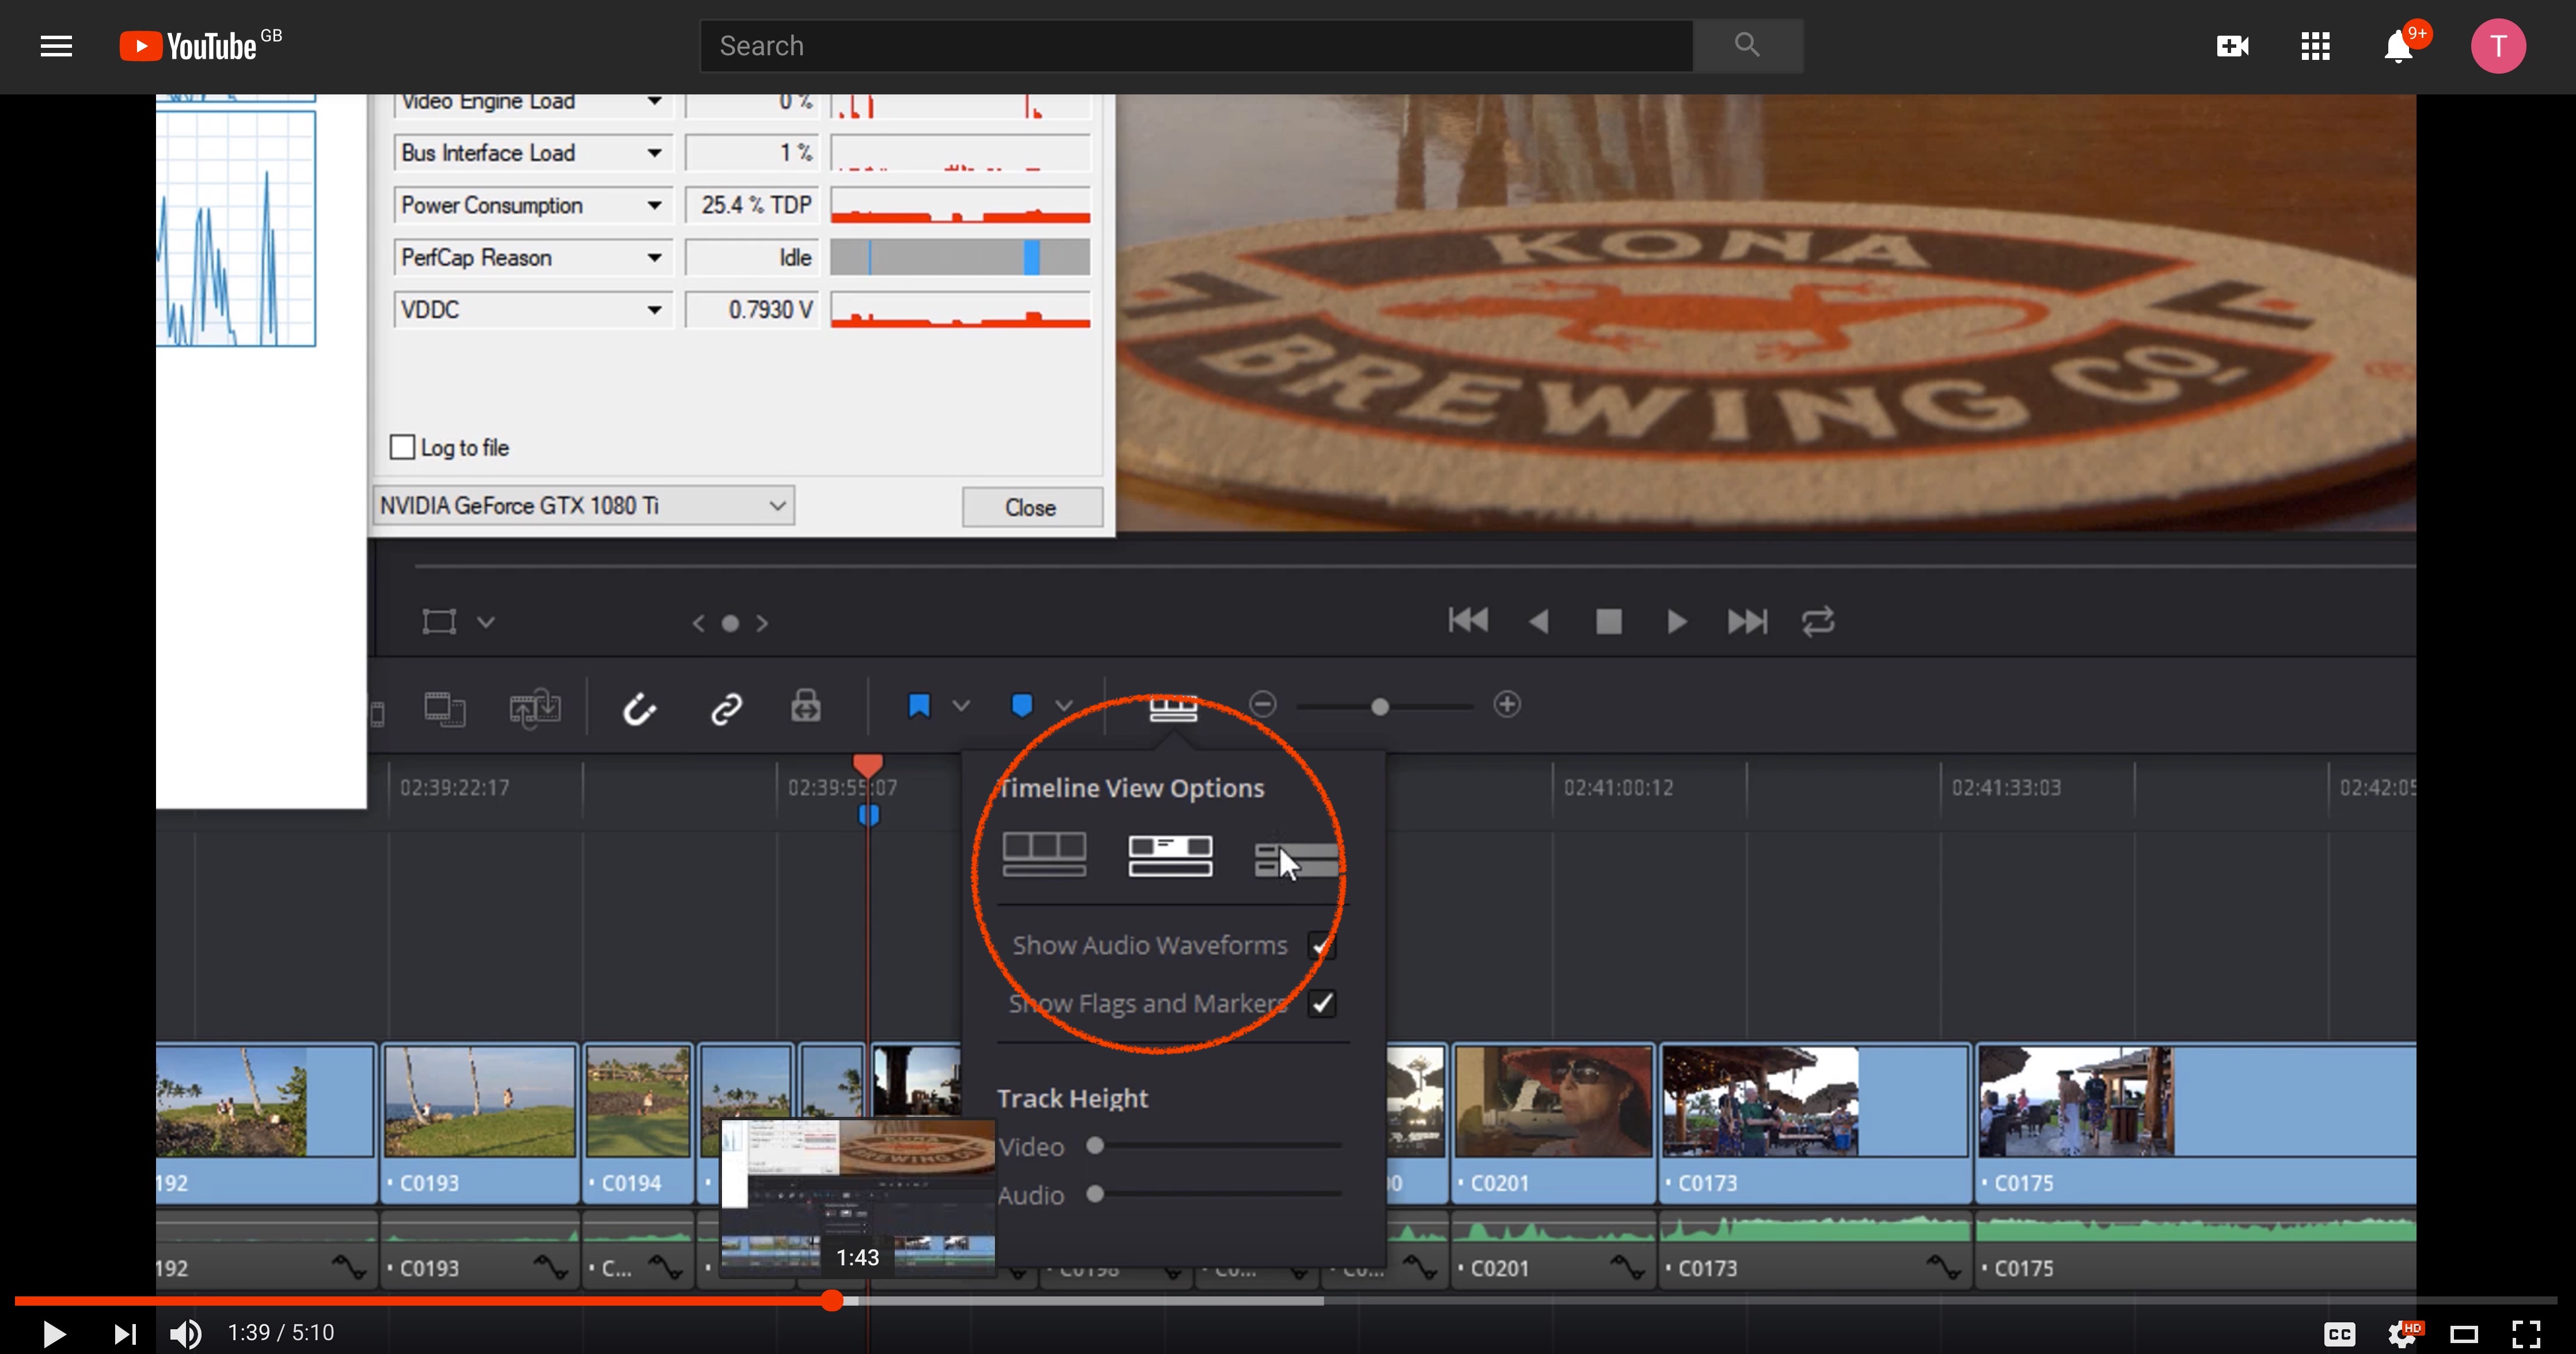Click the Close button in GPU window
Screen dimensions: 2576x1354
point(1031,507)
